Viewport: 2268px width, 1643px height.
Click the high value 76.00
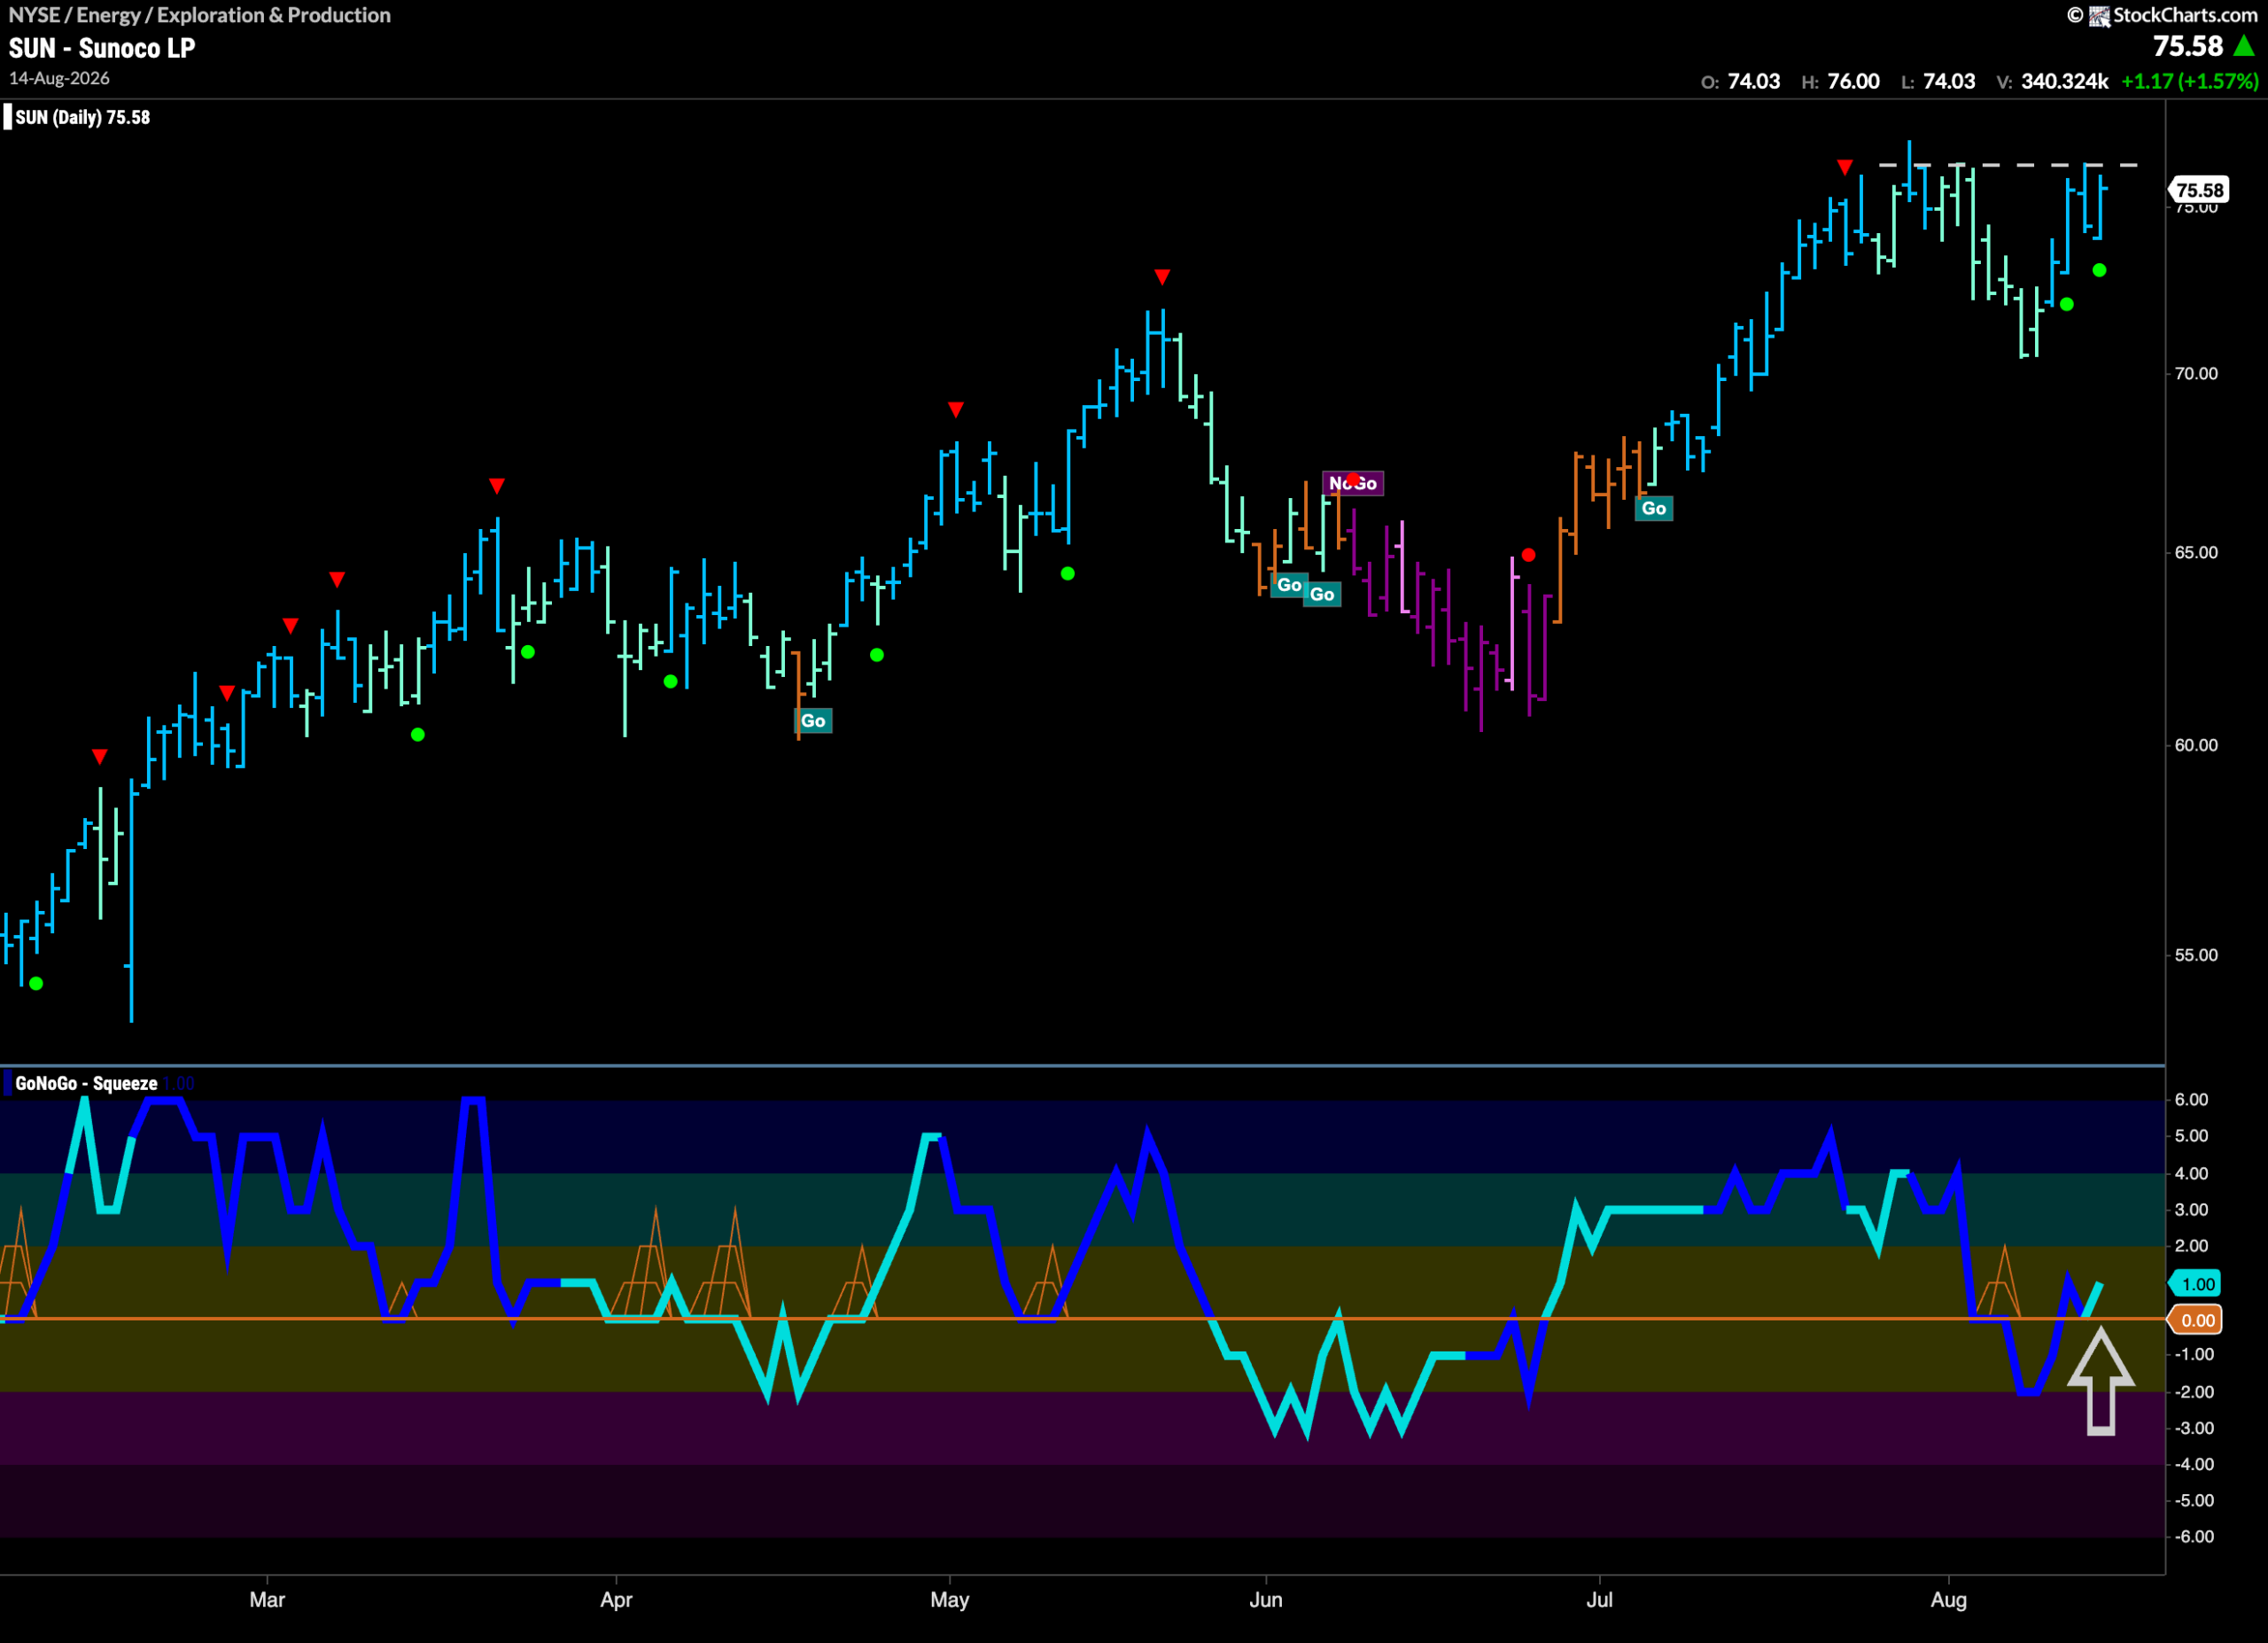pos(1853,82)
